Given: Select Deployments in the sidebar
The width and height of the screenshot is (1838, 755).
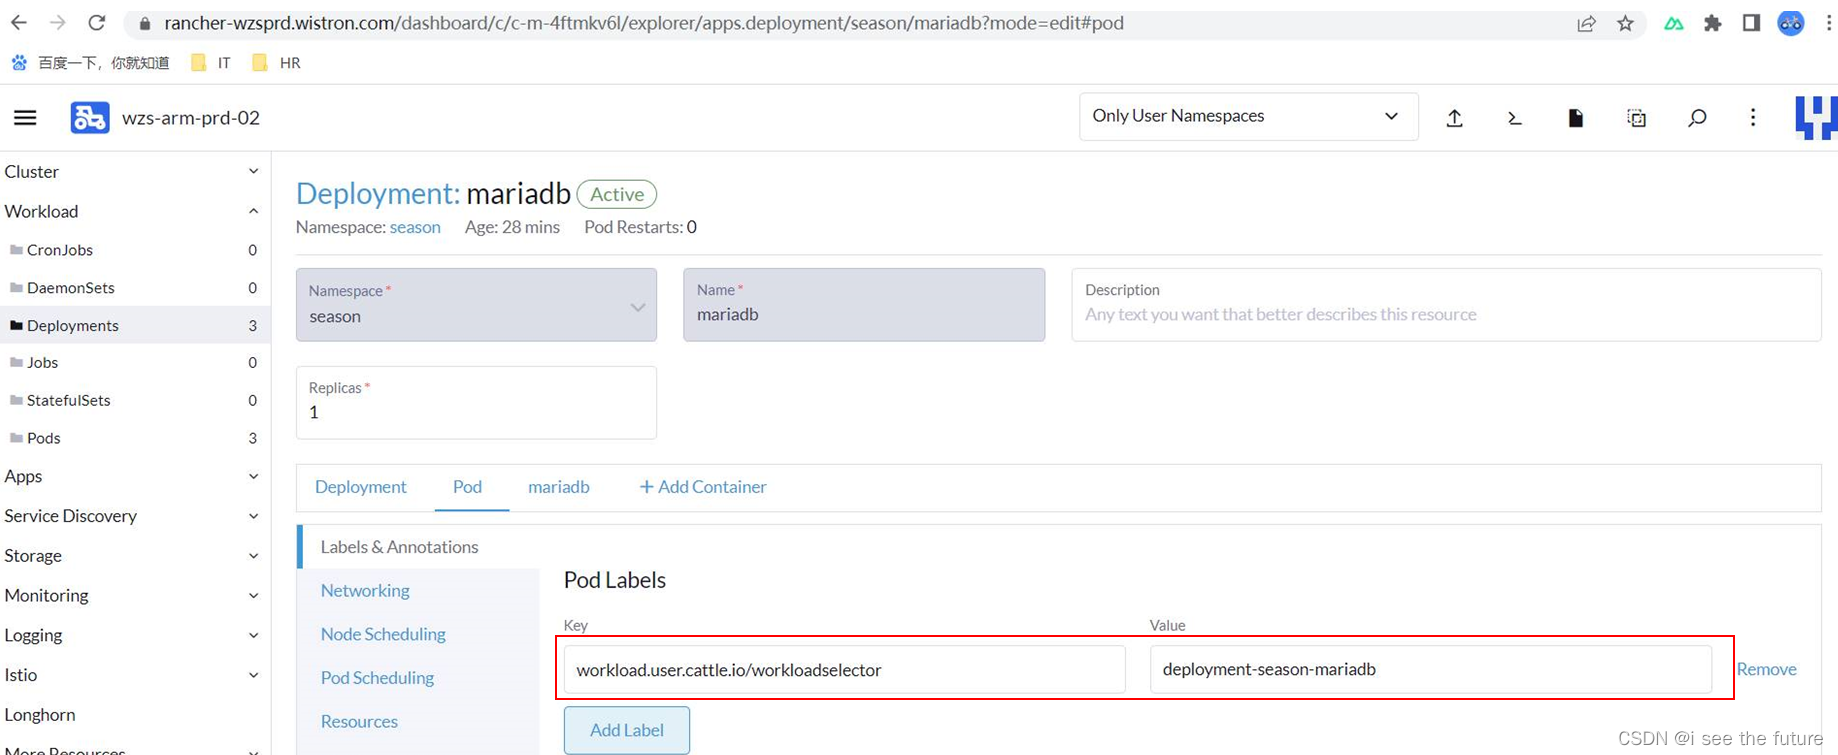Looking at the screenshot, I should pyautogui.click(x=133, y=325).
